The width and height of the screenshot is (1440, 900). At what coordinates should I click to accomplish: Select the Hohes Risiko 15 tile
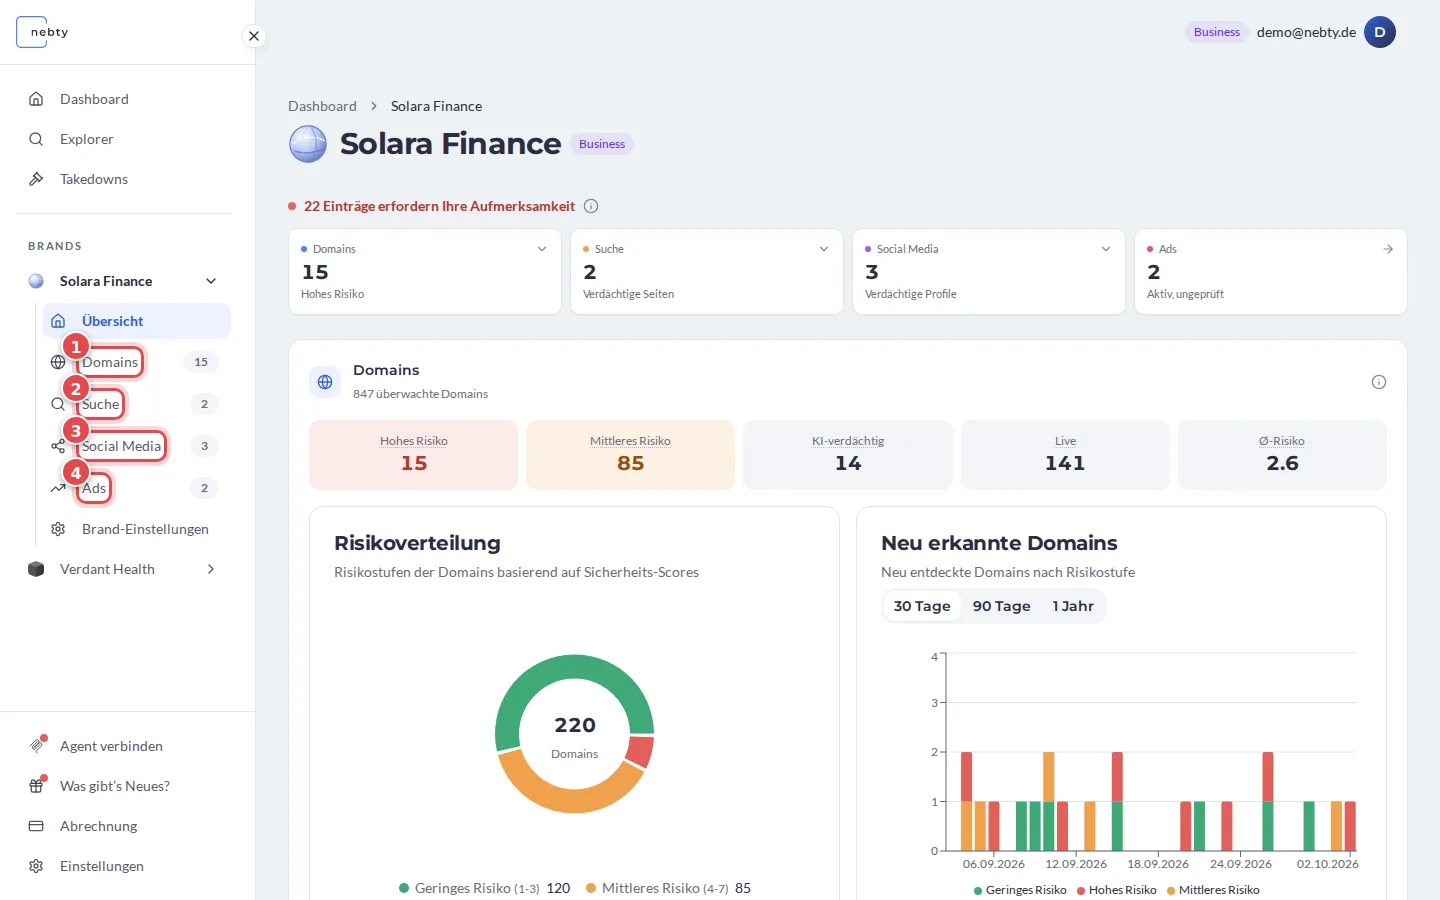coord(414,455)
